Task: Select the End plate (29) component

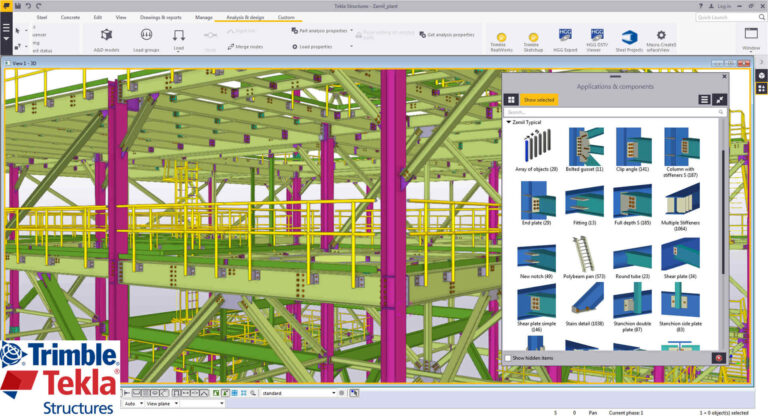Action: (536, 203)
